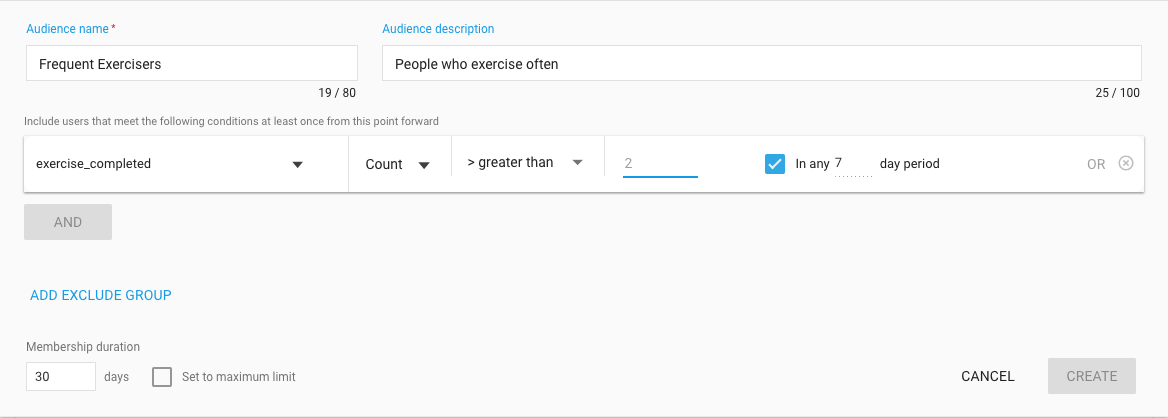Enable Set to maximum limit checkbox
The width and height of the screenshot is (1168, 418).
(162, 377)
